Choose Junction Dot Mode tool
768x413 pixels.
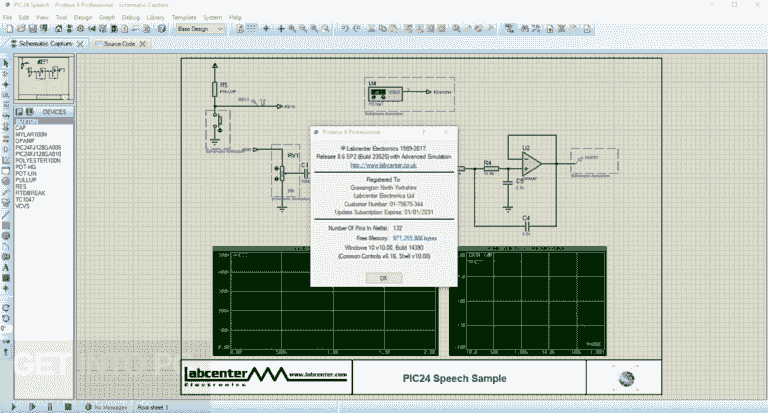[6, 85]
